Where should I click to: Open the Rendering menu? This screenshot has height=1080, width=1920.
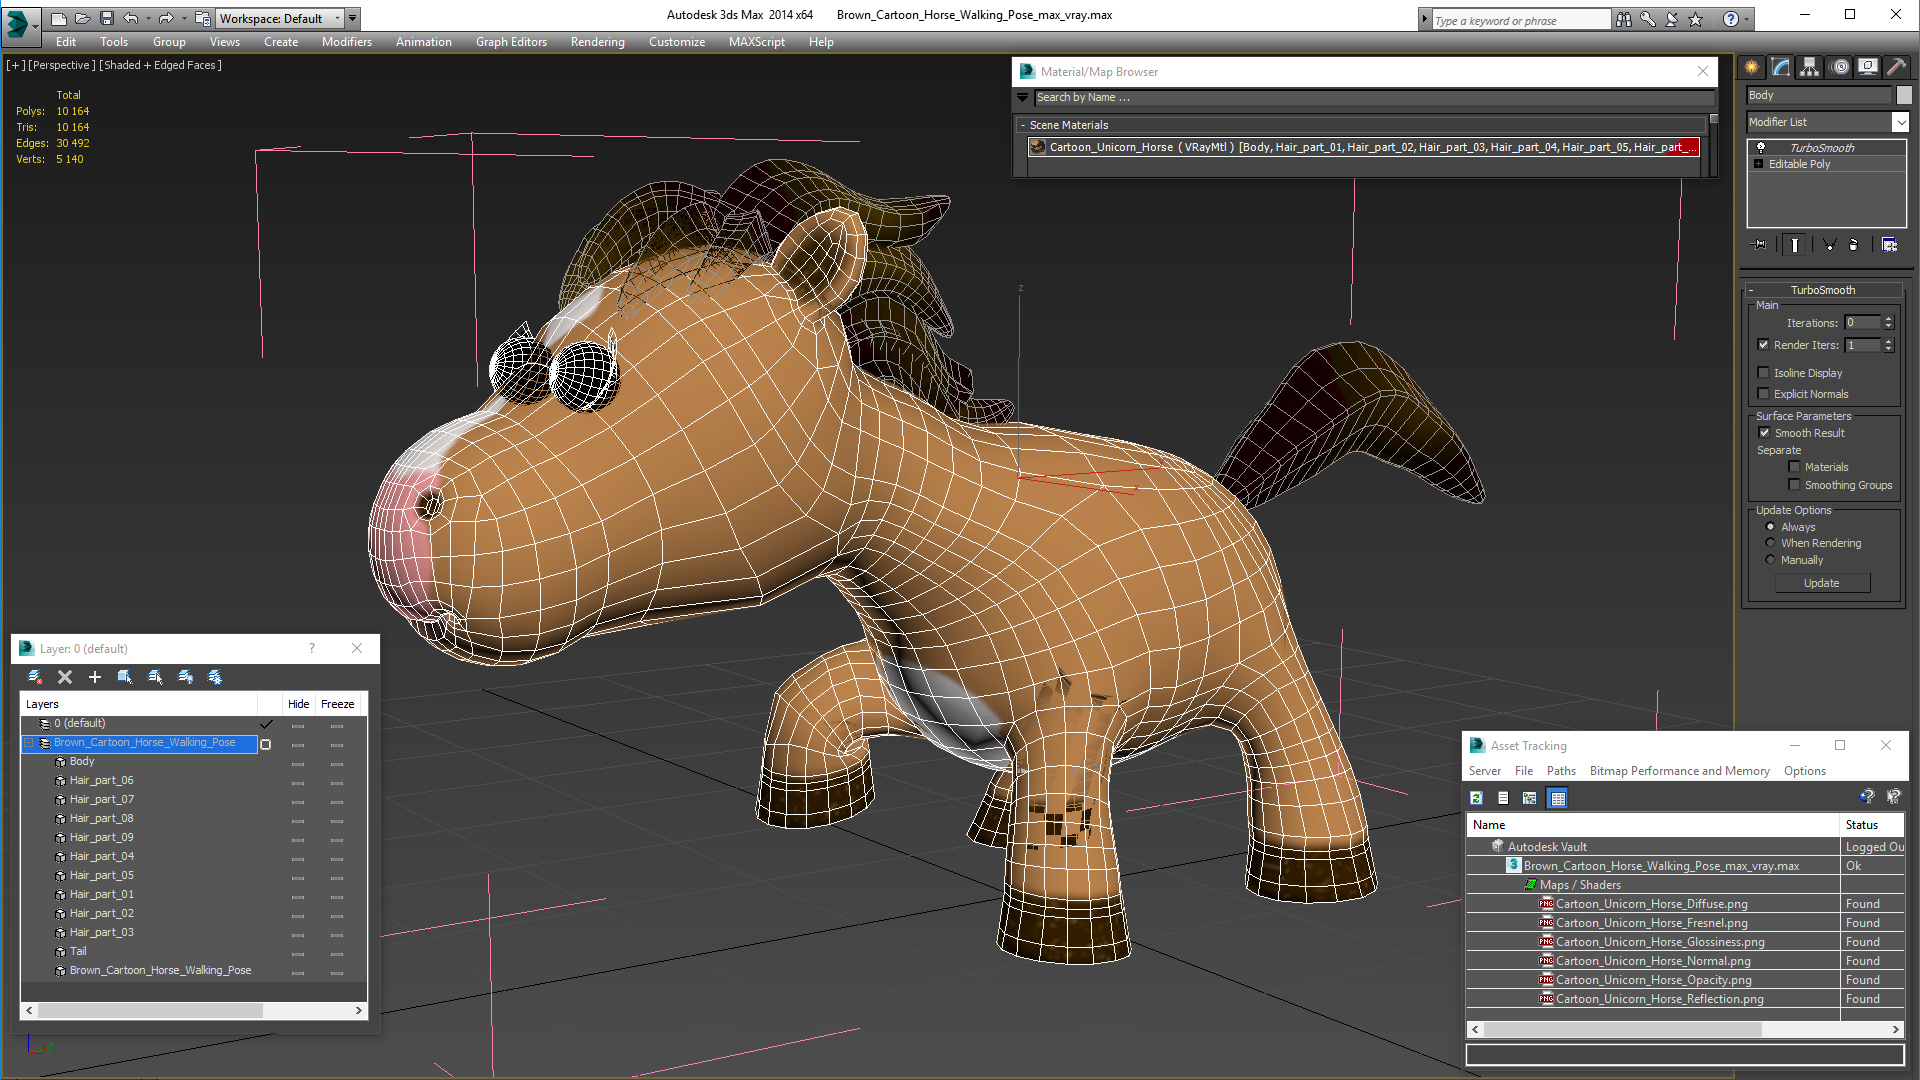point(597,42)
